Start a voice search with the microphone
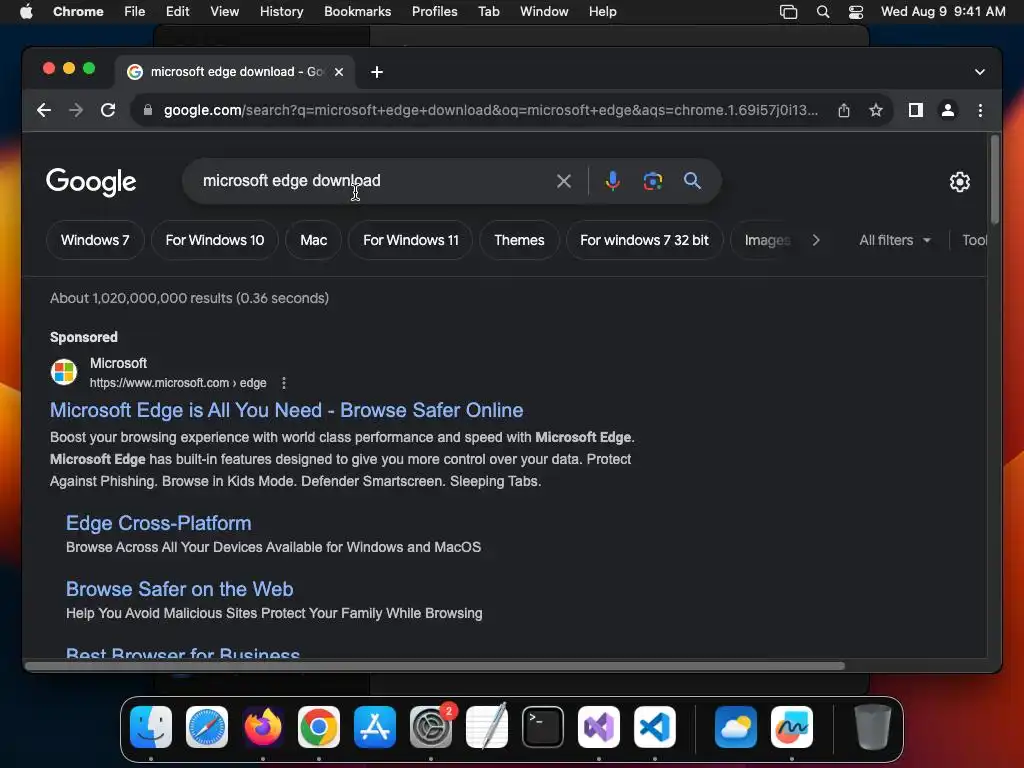The image size is (1024, 768). (x=613, y=181)
